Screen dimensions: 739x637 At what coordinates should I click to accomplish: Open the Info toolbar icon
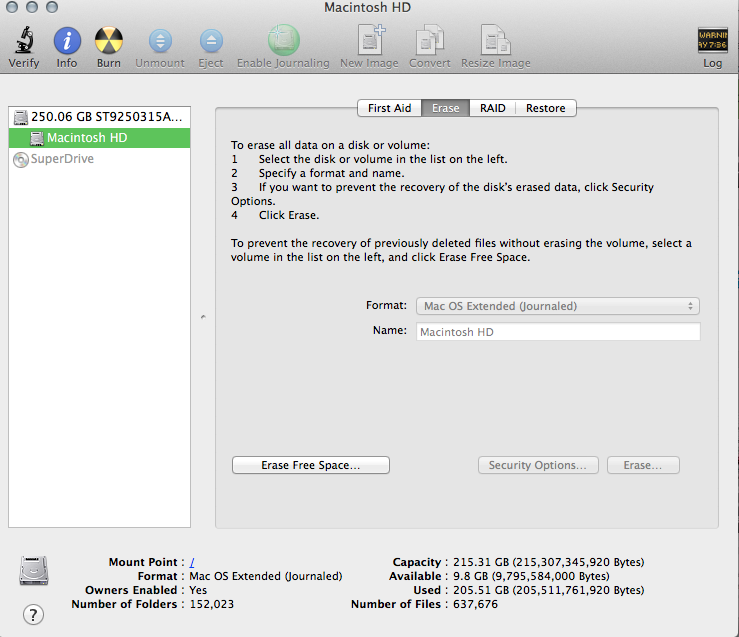point(67,41)
